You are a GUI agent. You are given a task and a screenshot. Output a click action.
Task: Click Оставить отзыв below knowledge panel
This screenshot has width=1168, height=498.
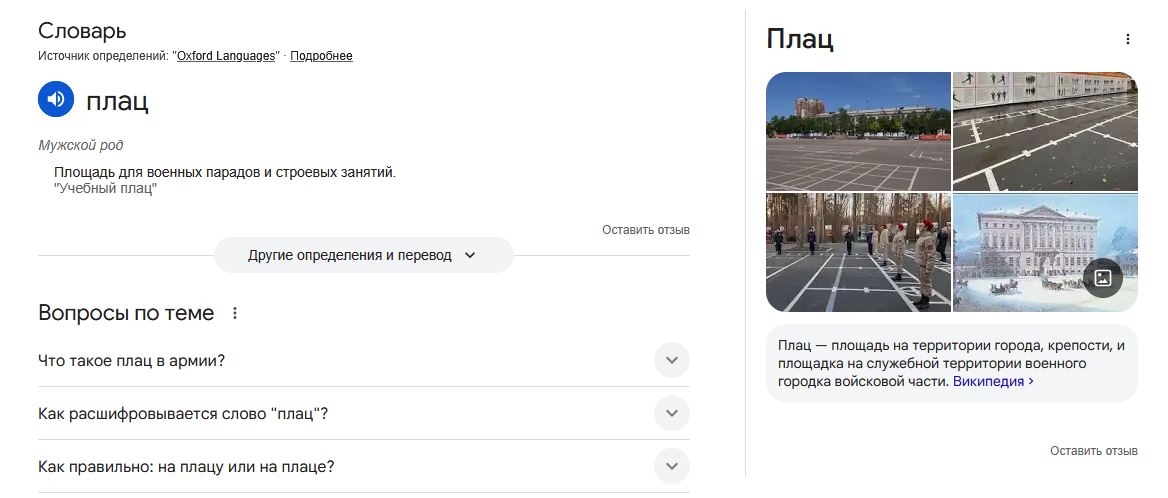[1094, 451]
